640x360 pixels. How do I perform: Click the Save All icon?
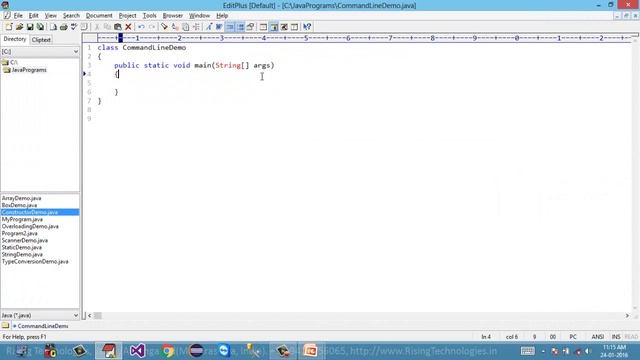tap(40, 27)
